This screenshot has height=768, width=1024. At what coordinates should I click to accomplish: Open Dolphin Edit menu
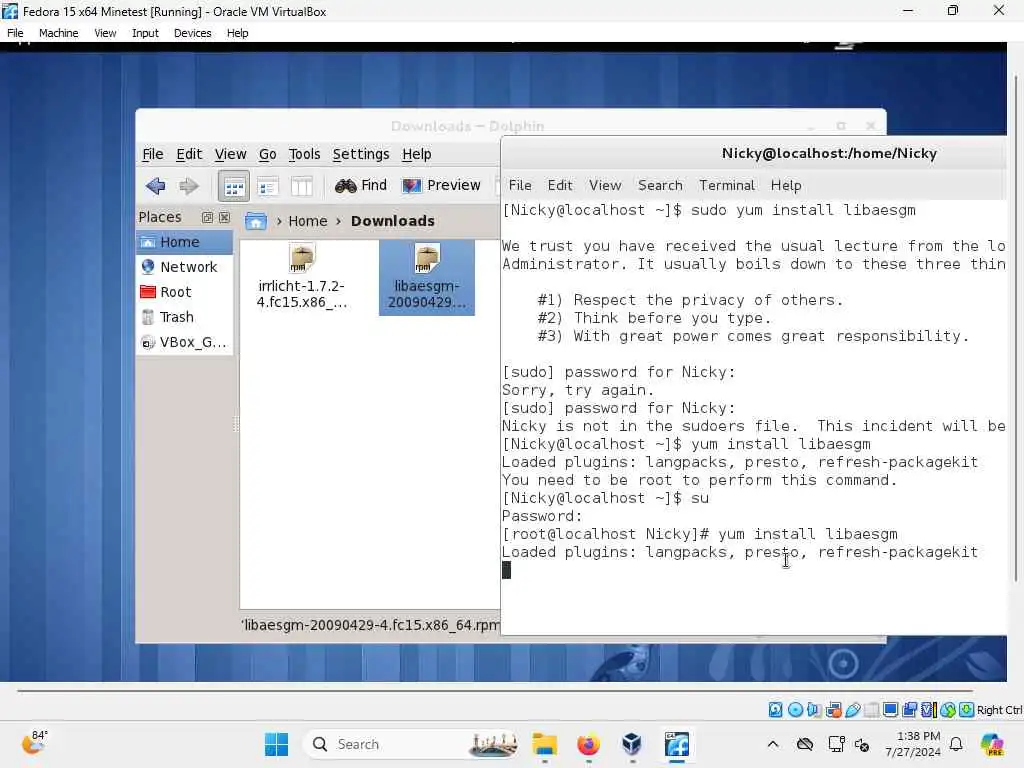pyautogui.click(x=189, y=154)
